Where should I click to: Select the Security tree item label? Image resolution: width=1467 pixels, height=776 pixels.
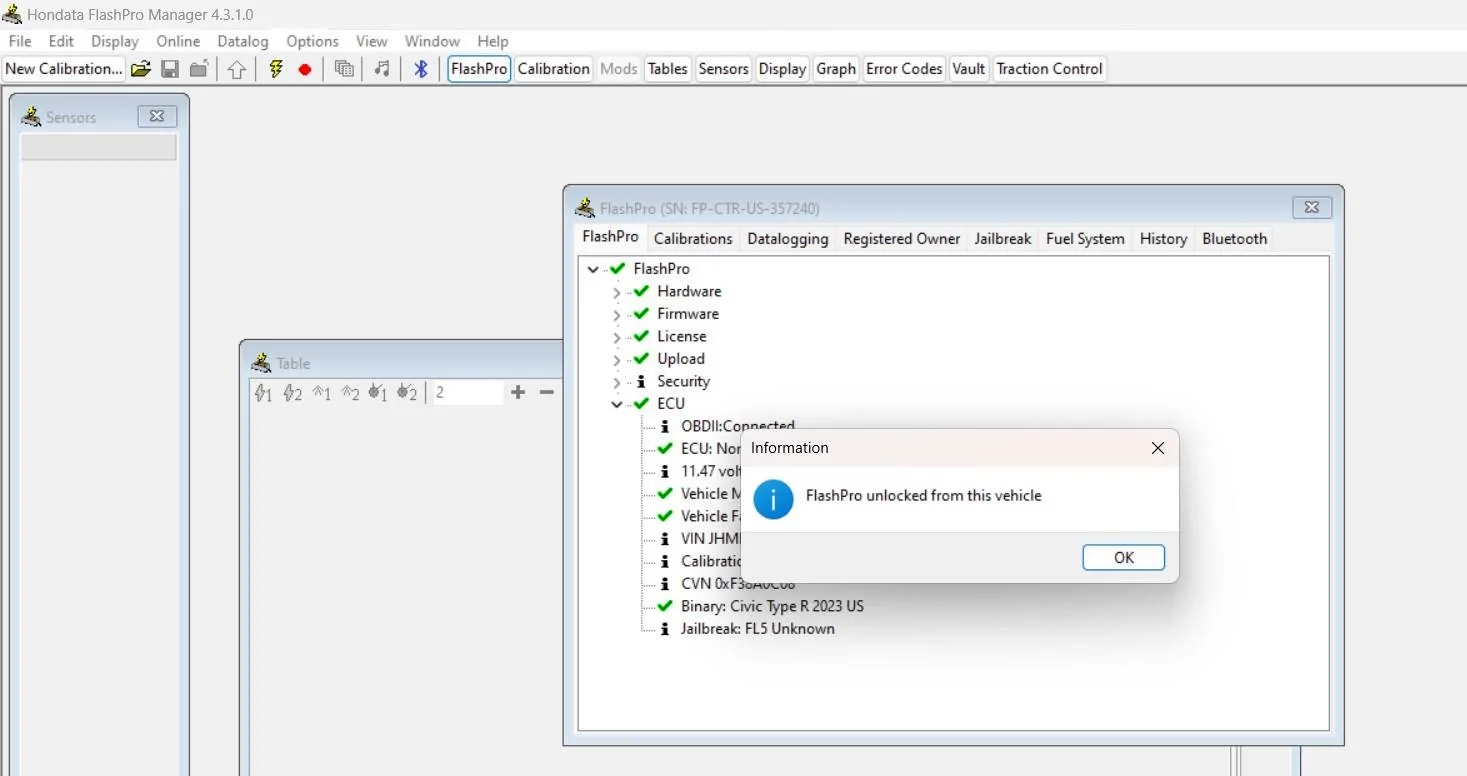(683, 382)
